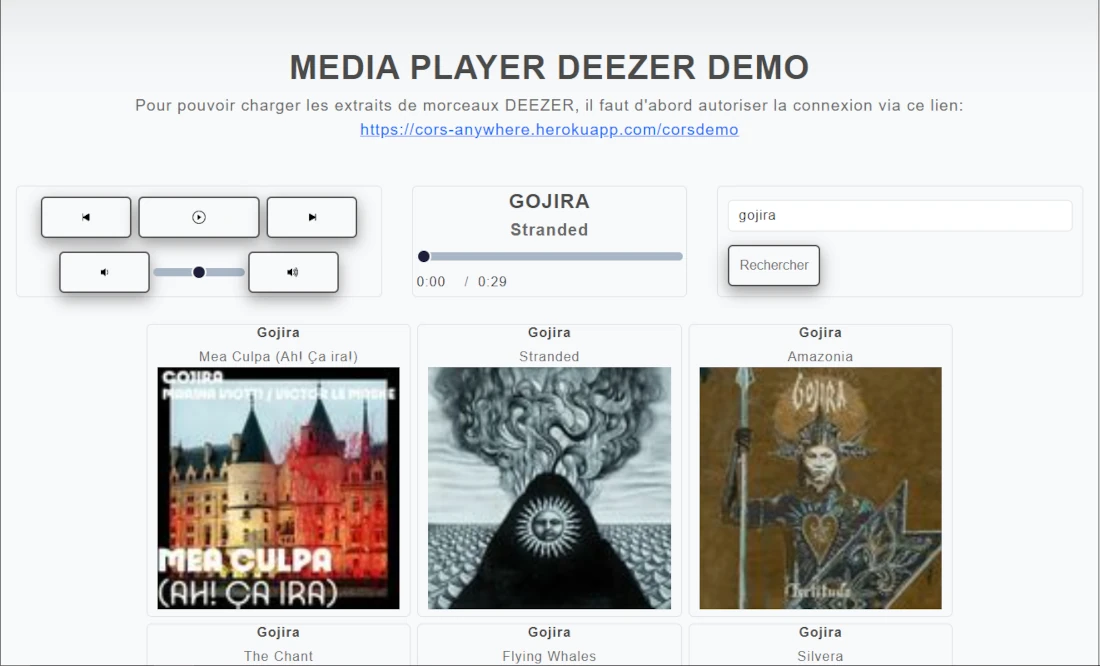
Task: Click the search field containing gojira
Action: [x=900, y=215]
